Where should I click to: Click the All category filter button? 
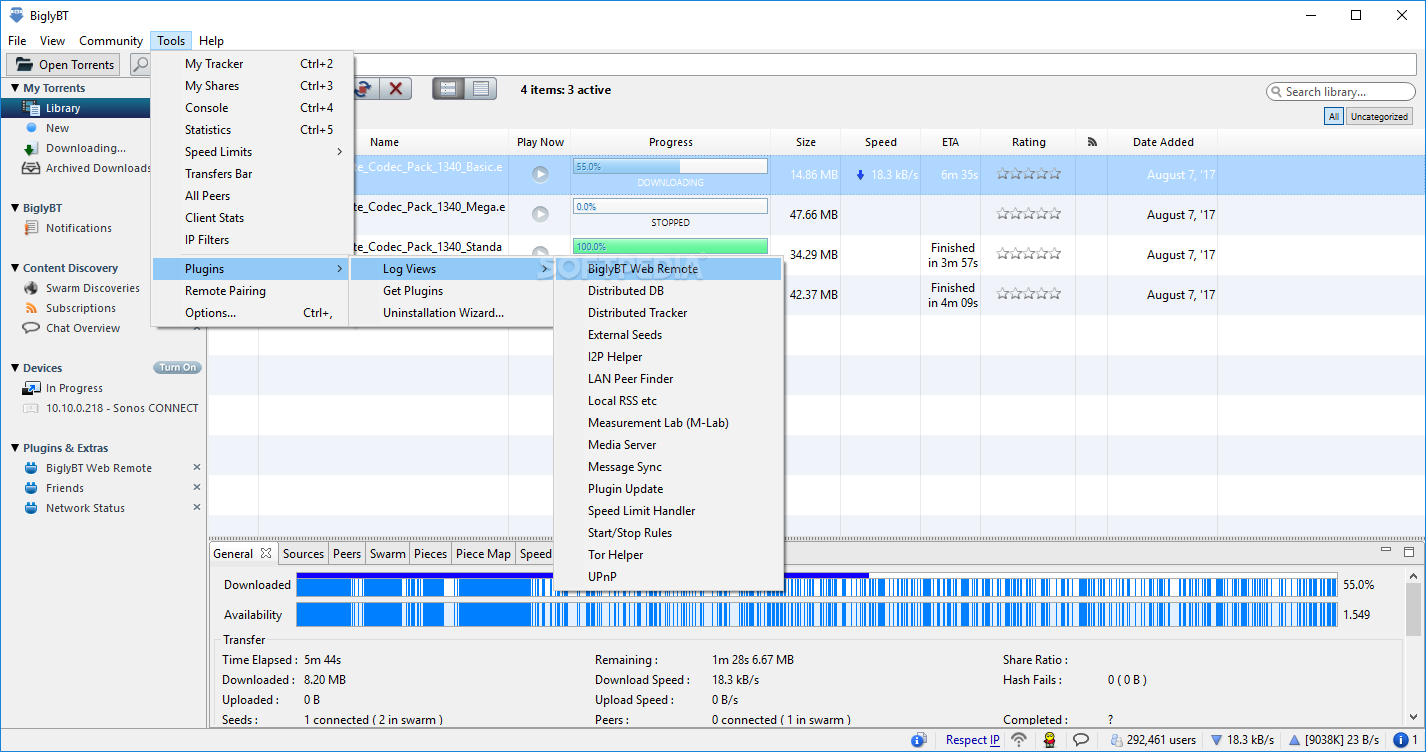pyautogui.click(x=1333, y=117)
